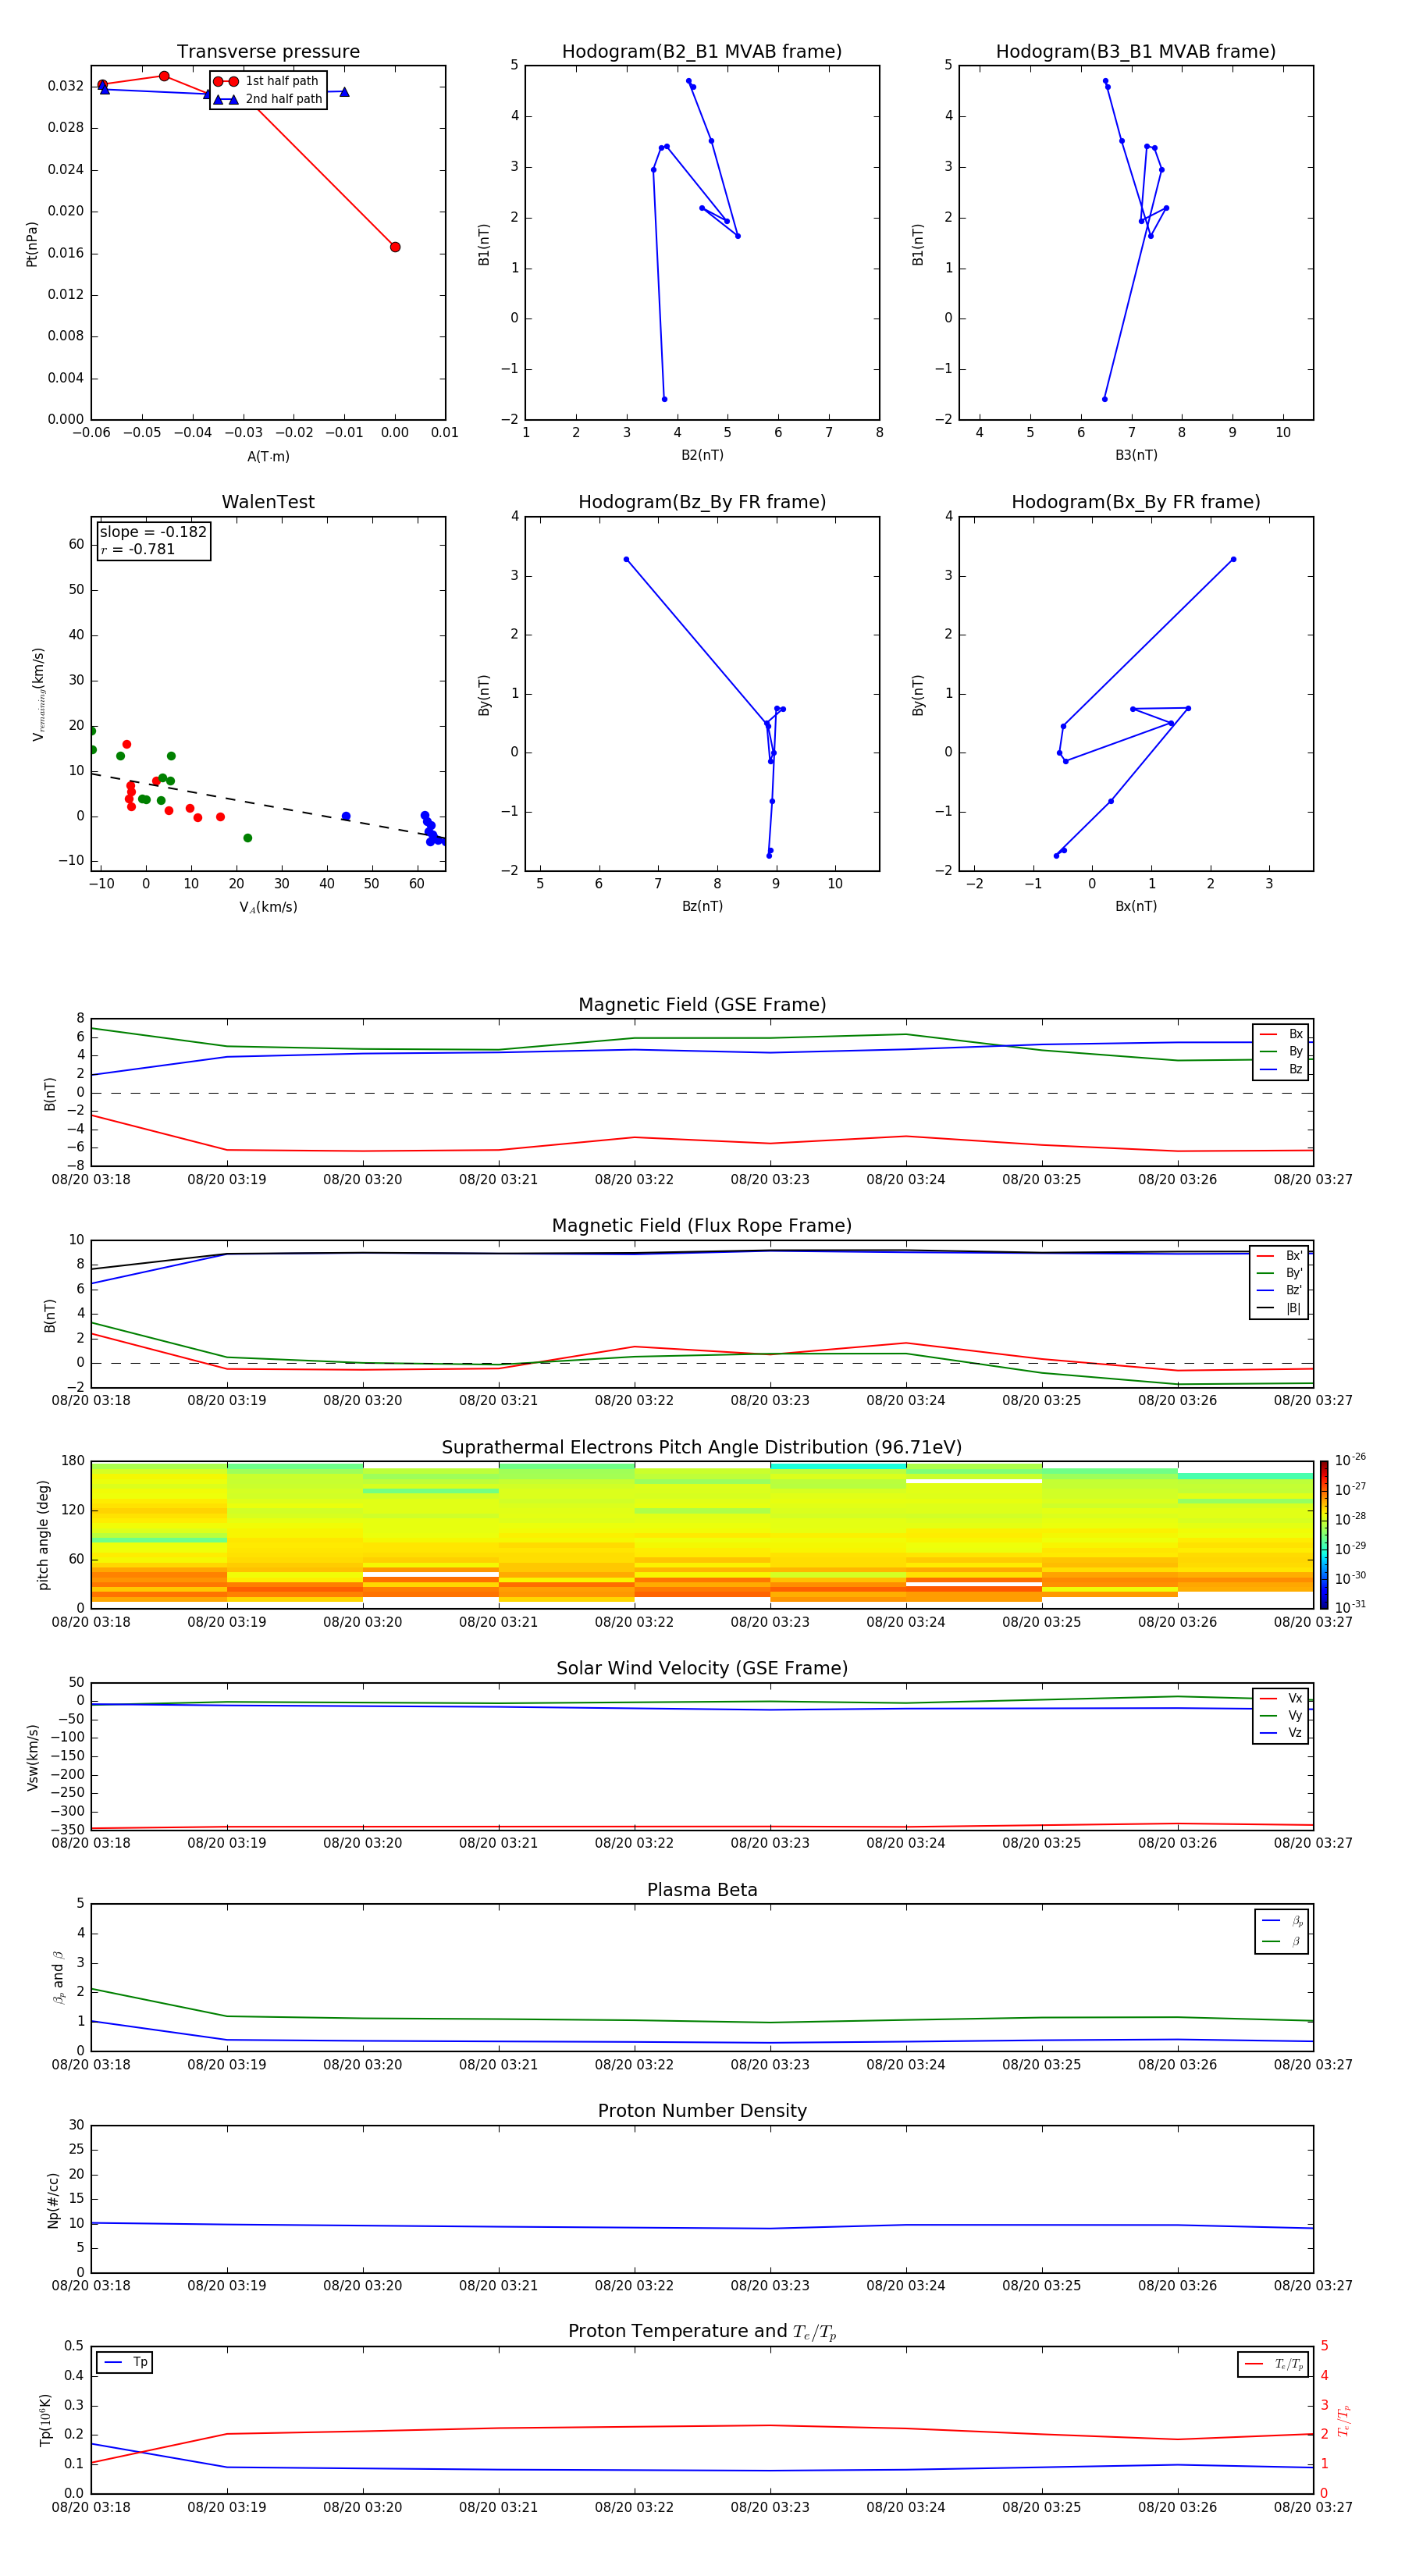Click the 'Bz(nT)' x-axis label
This screenshot has width=1405, height=2576.
(702, 906)
